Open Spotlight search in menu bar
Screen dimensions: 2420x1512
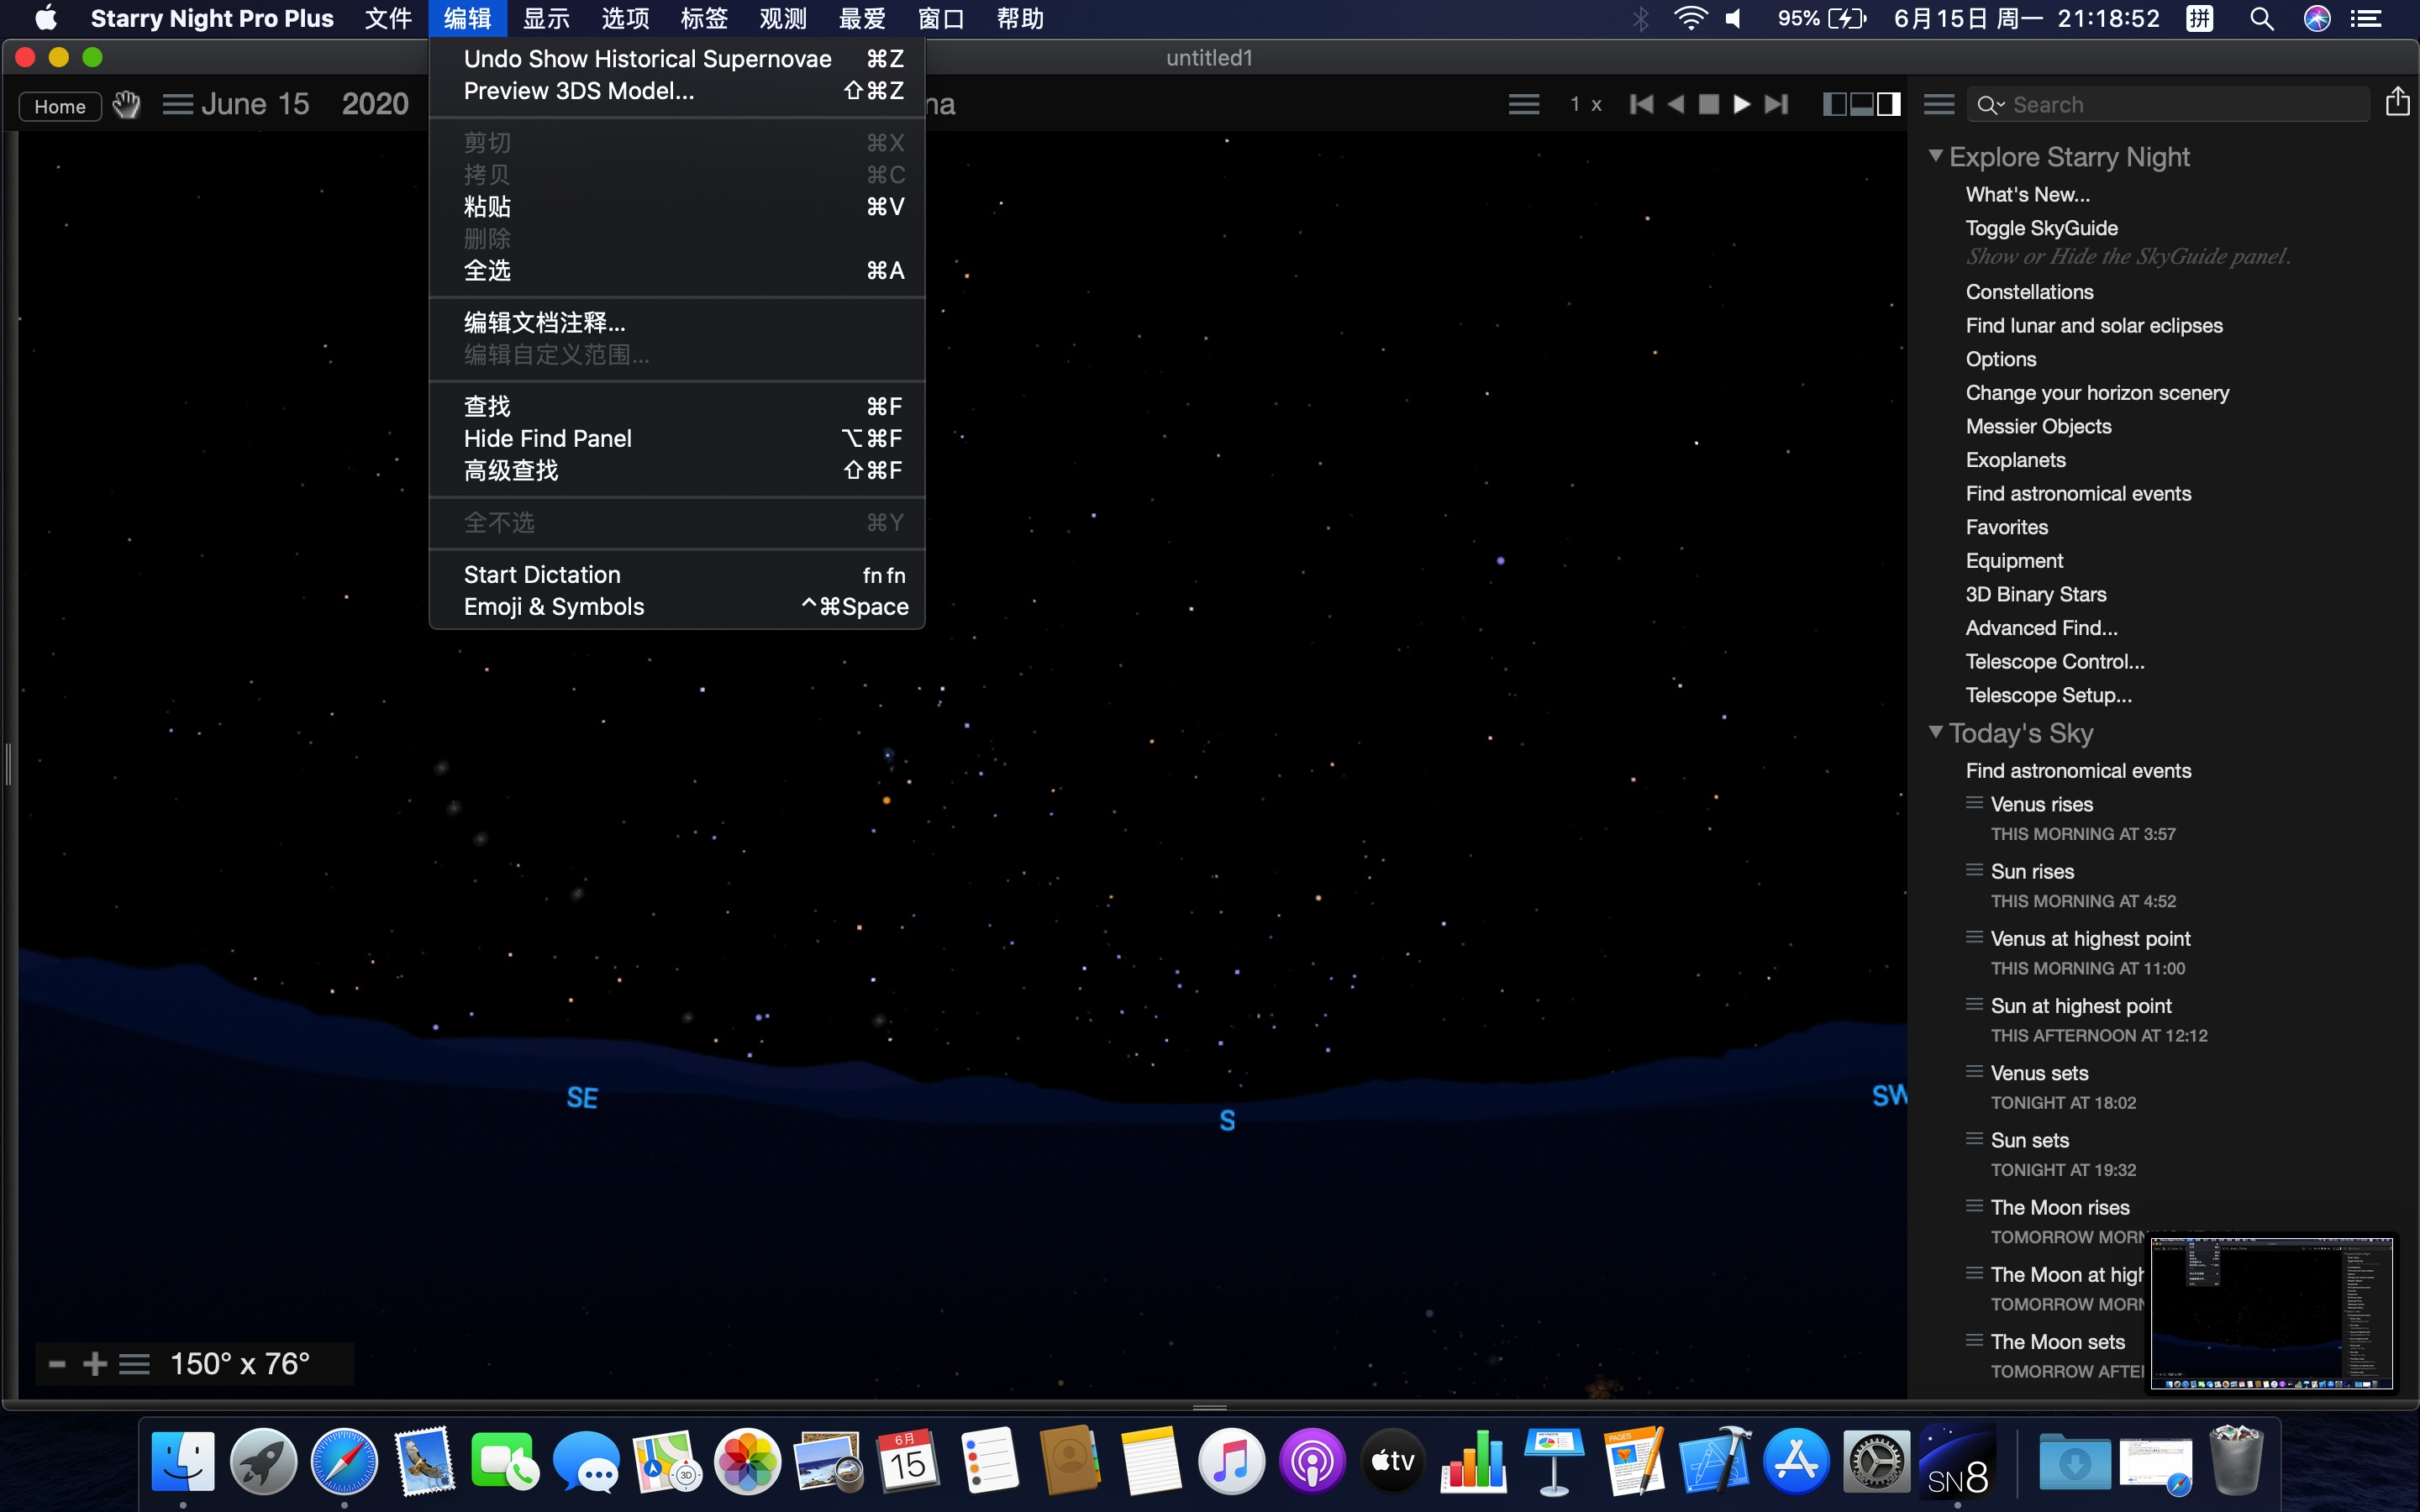point(2261,18)
